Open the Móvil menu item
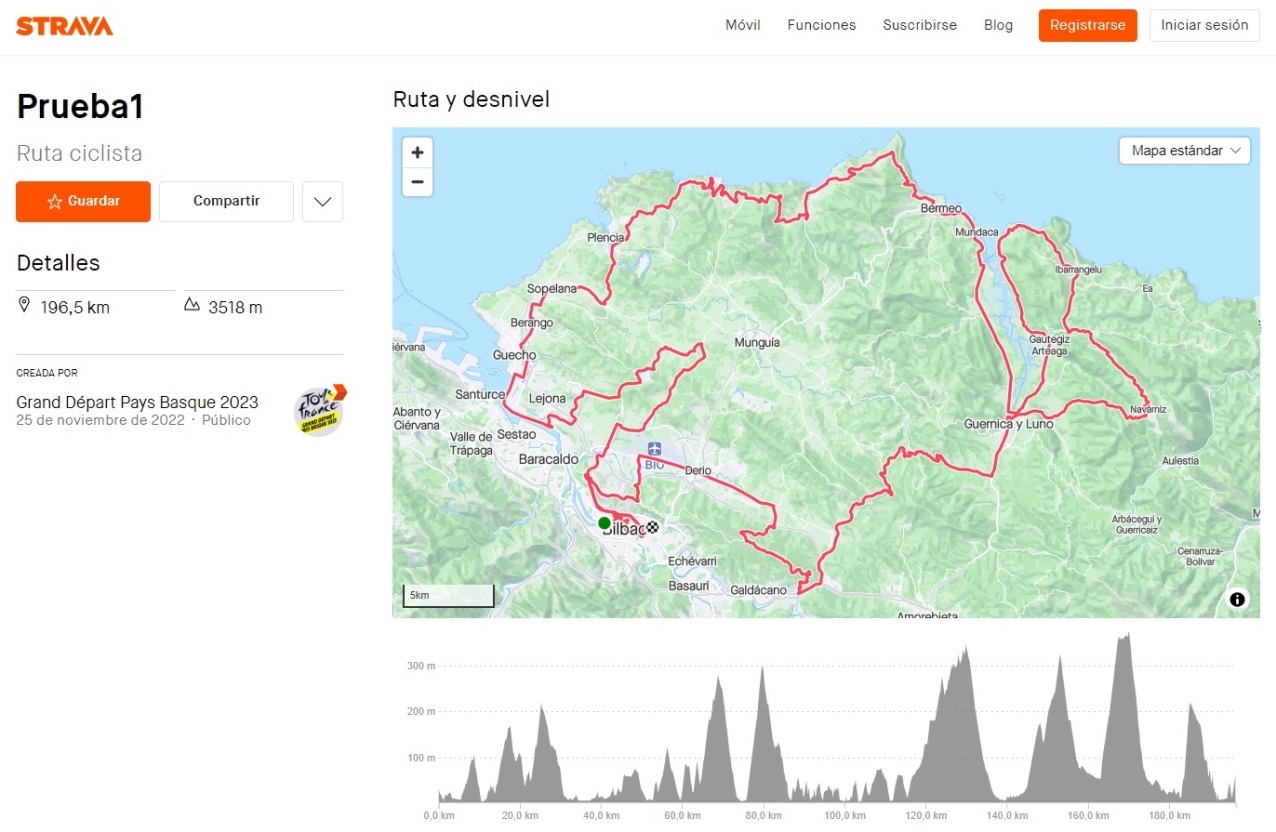Viewport: 1276px width, 832px height. click(743, 25)
